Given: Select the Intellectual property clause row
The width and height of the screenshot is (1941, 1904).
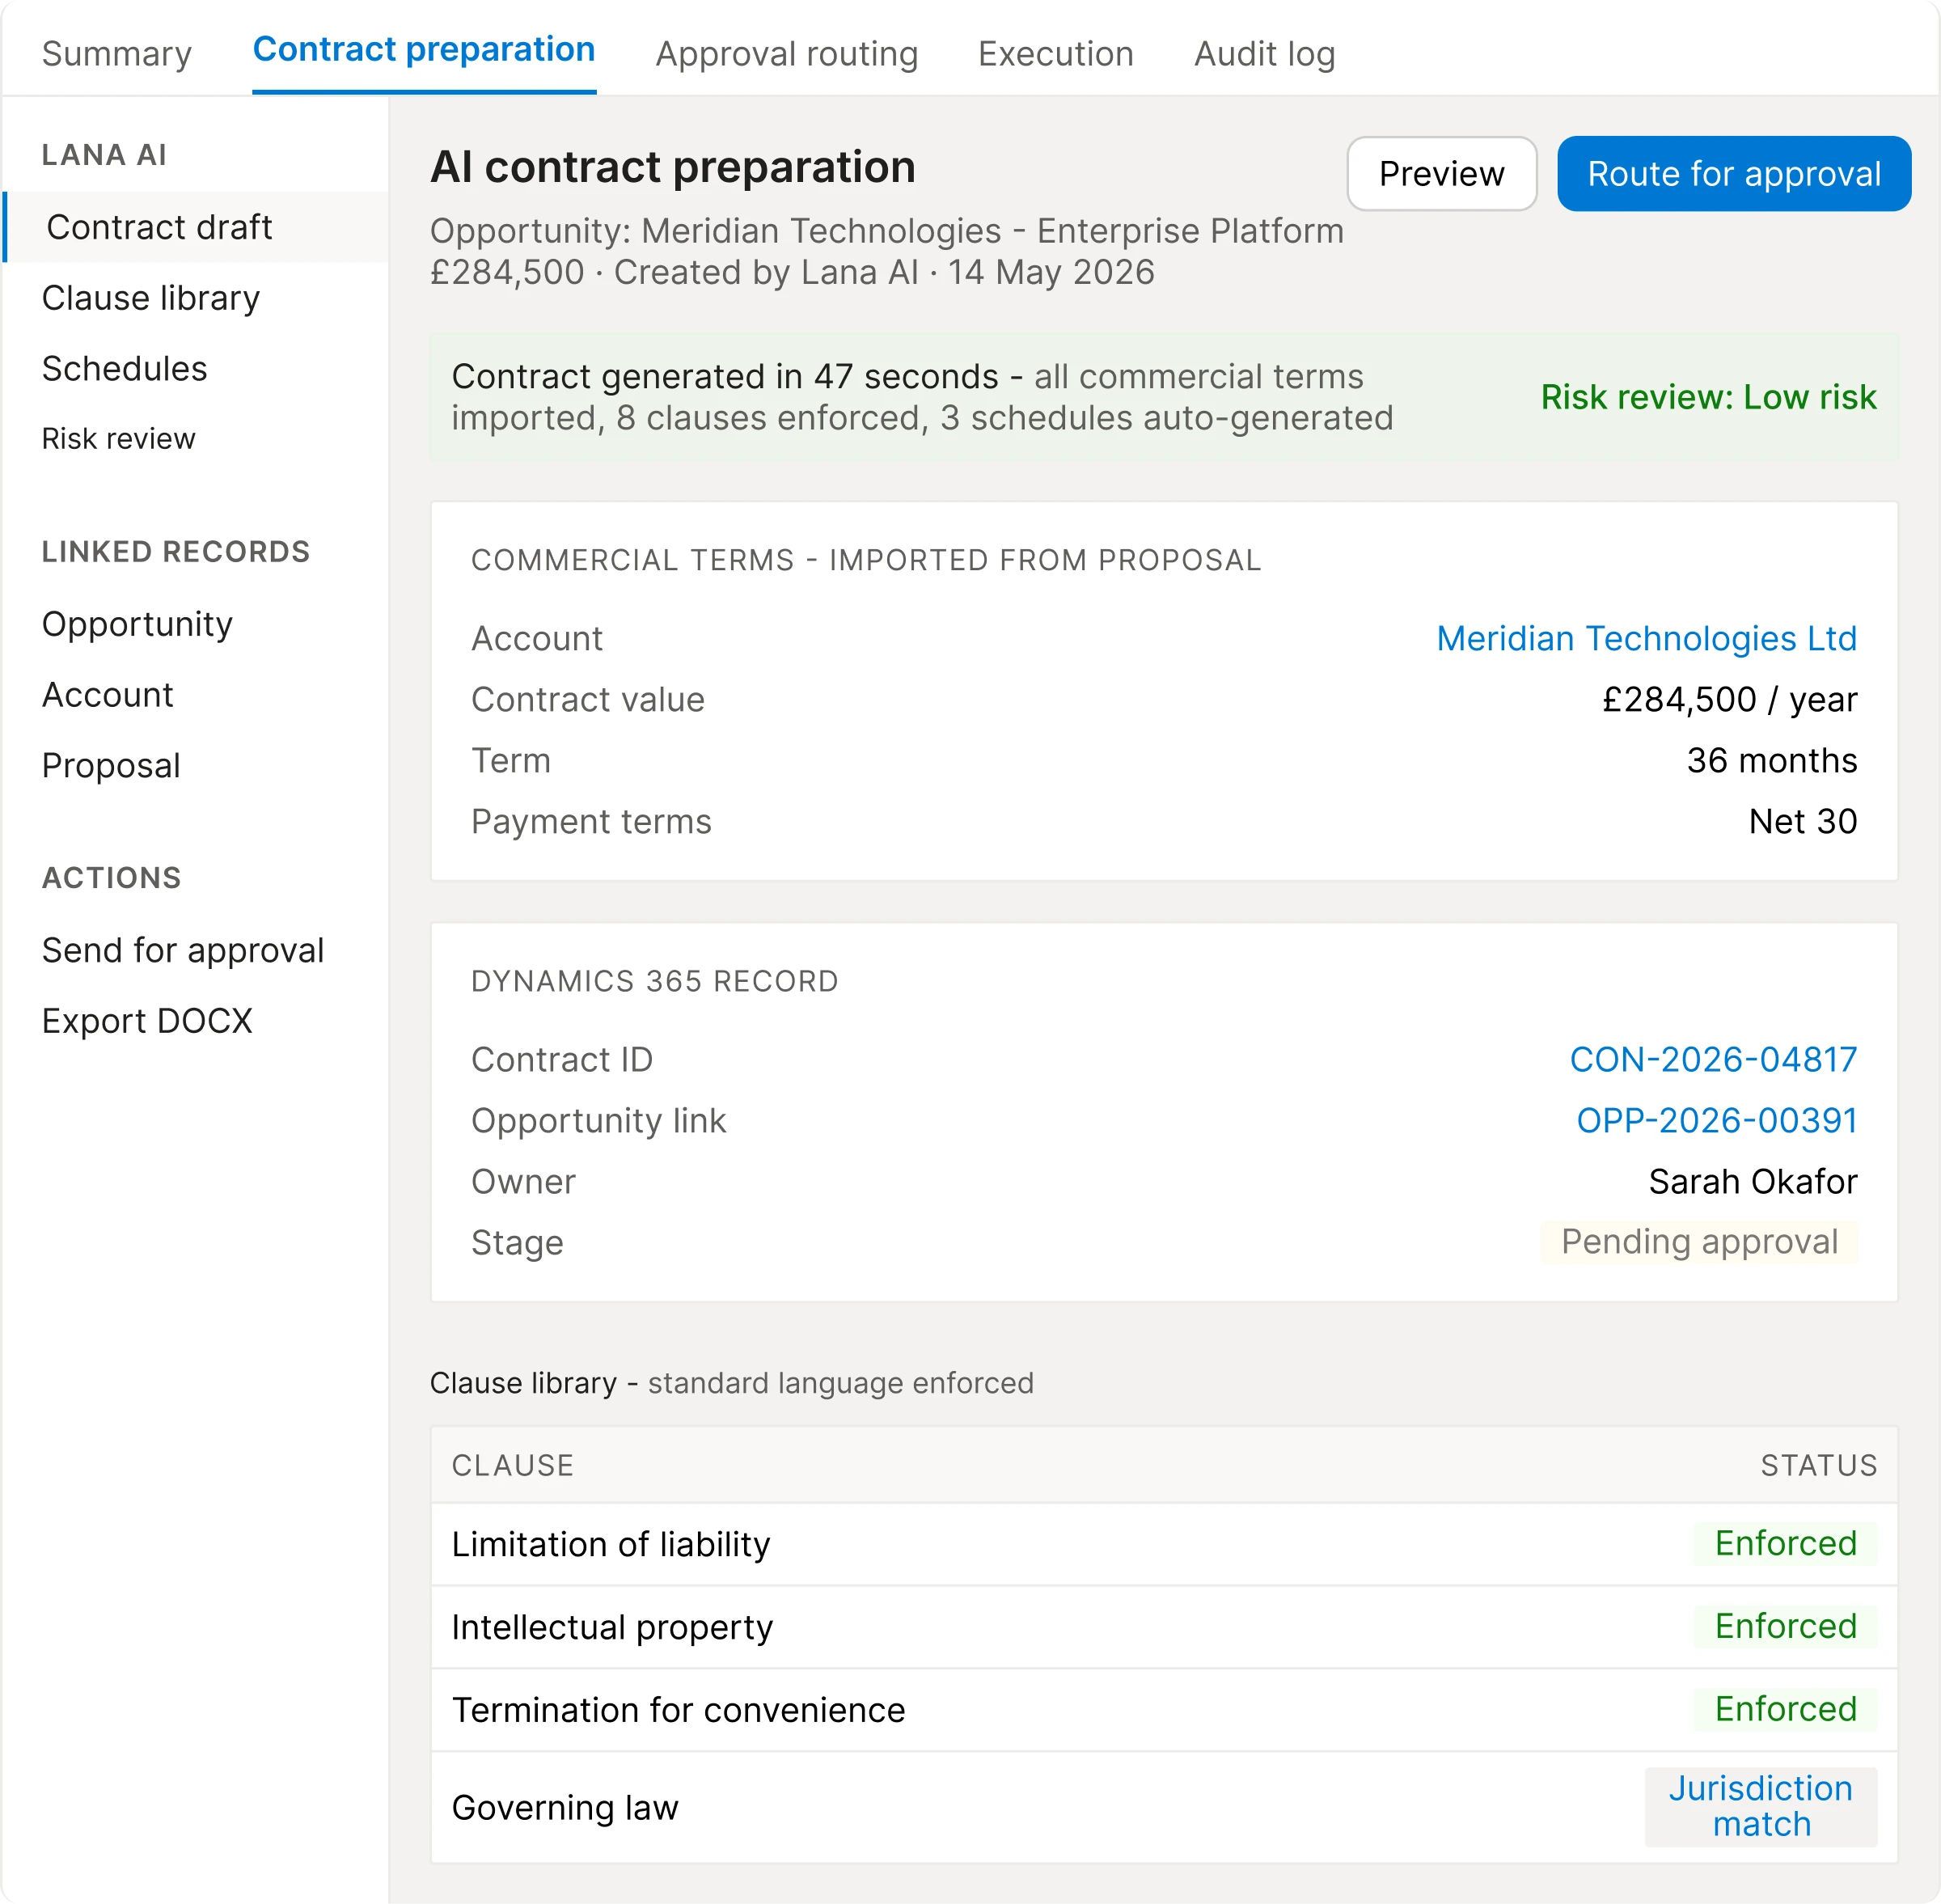Looking at the screenshot, I should pyautogui.click(x=1164, y=1628).
